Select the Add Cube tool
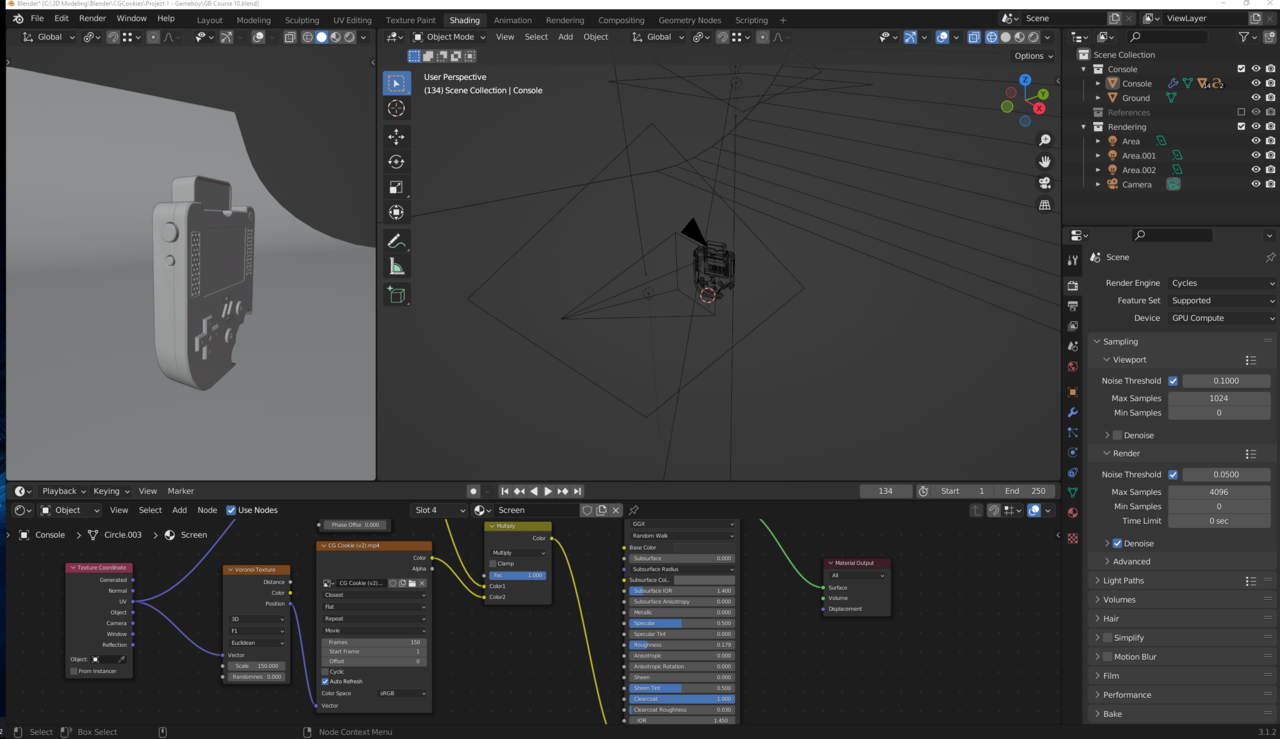 (397, 295)
